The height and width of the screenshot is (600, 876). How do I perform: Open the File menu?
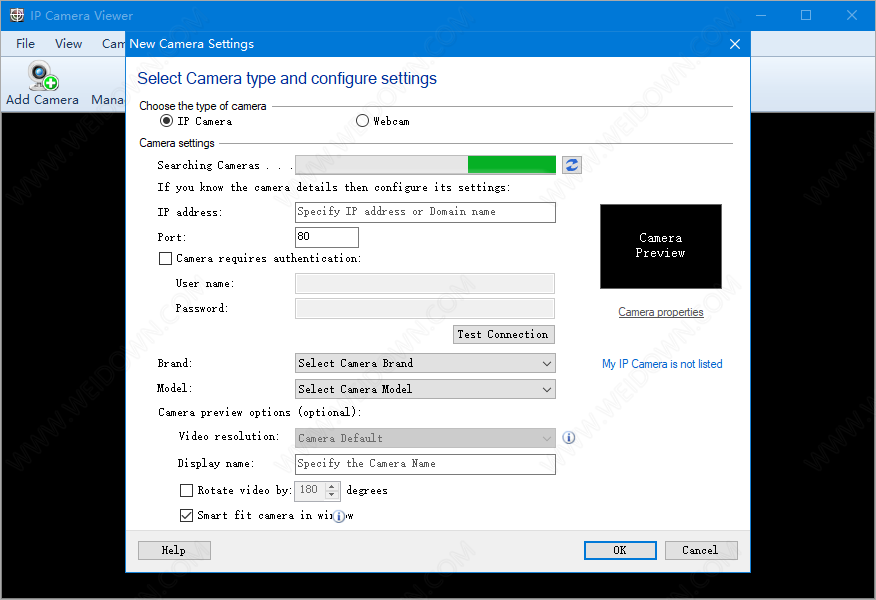click(25, 44)
